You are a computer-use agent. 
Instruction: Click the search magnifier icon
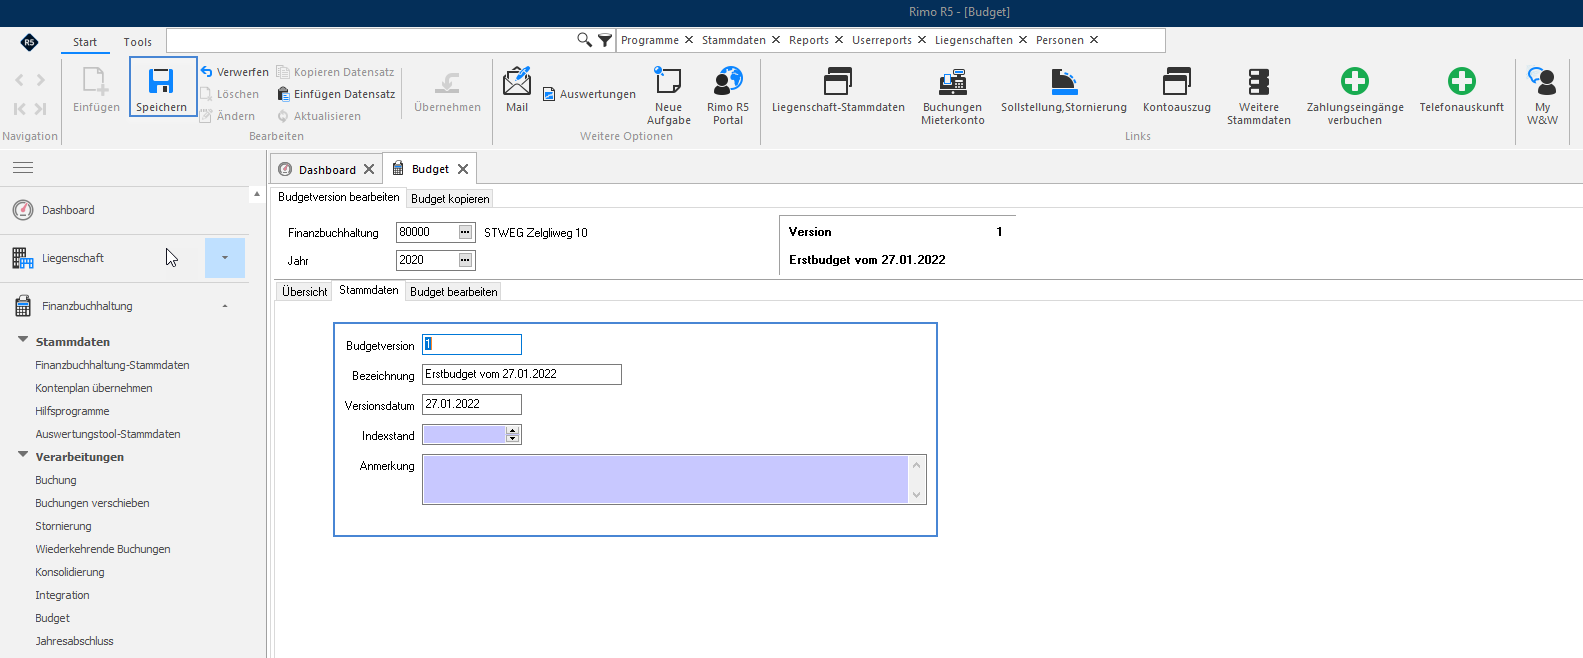584,40
